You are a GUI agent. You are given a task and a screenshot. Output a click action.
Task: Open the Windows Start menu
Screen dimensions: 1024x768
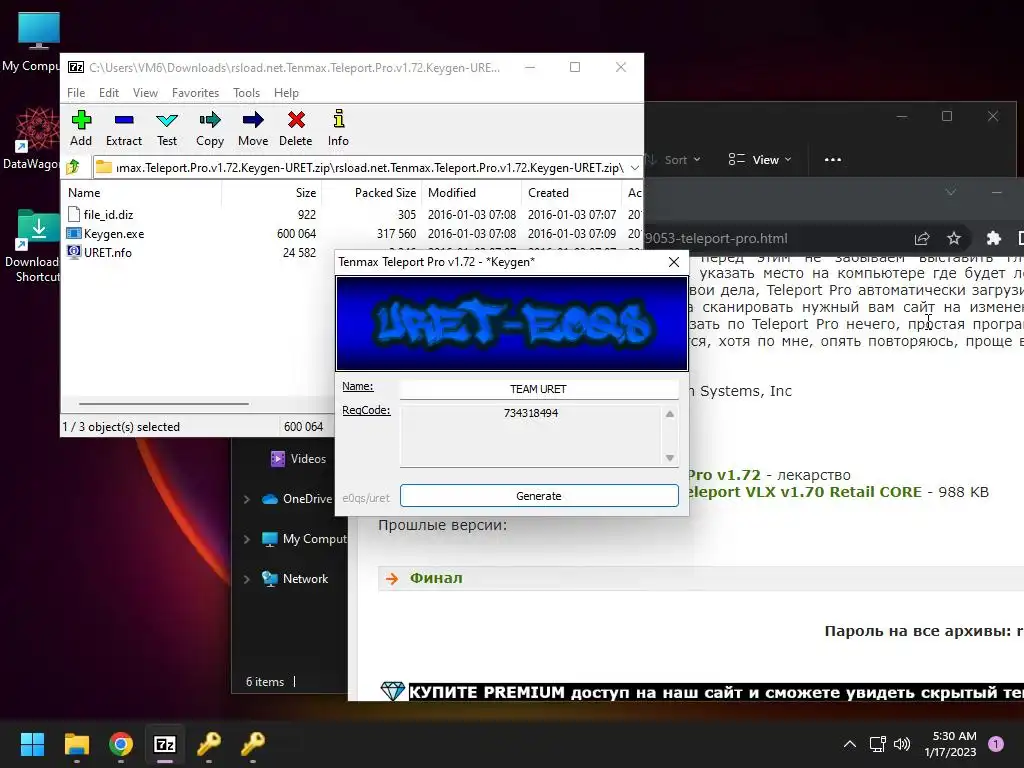32,744
